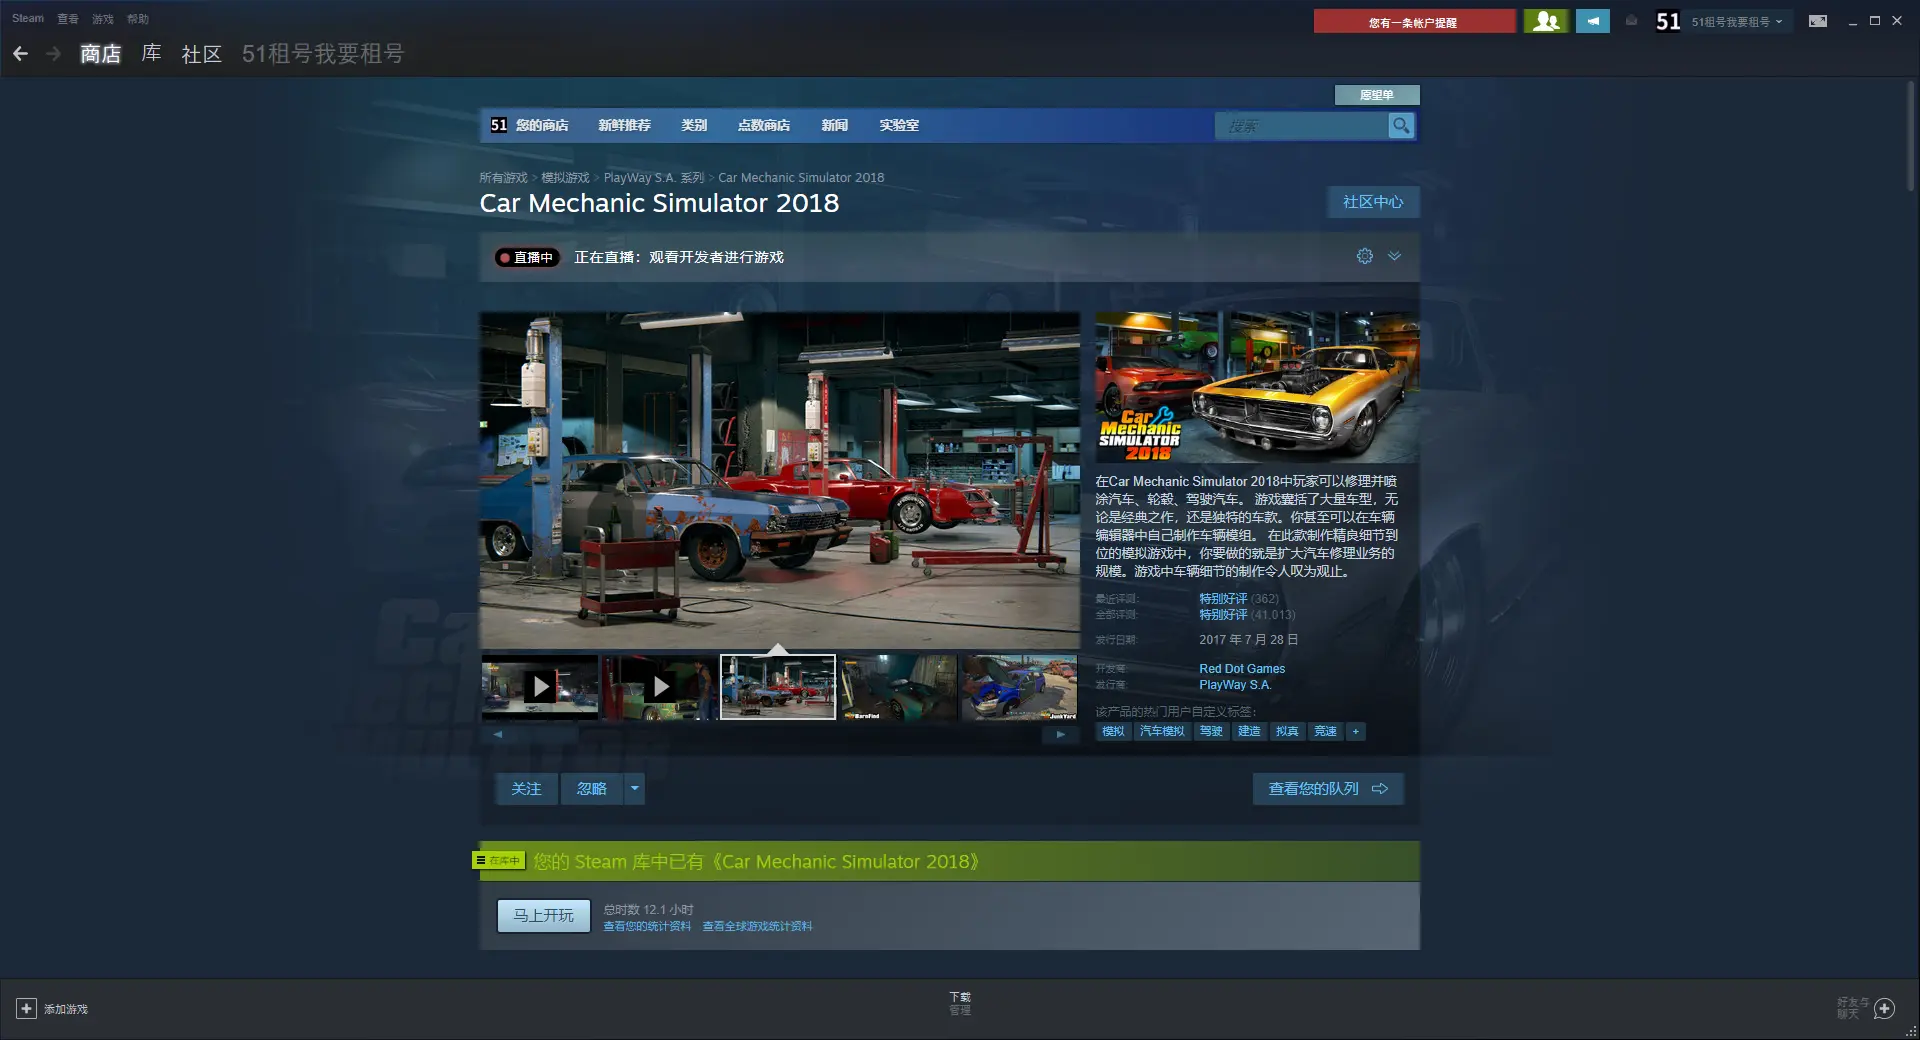The image size is (1920, 1040).
Task: Open 点数商店 in store nav
Action: (764, 125)
